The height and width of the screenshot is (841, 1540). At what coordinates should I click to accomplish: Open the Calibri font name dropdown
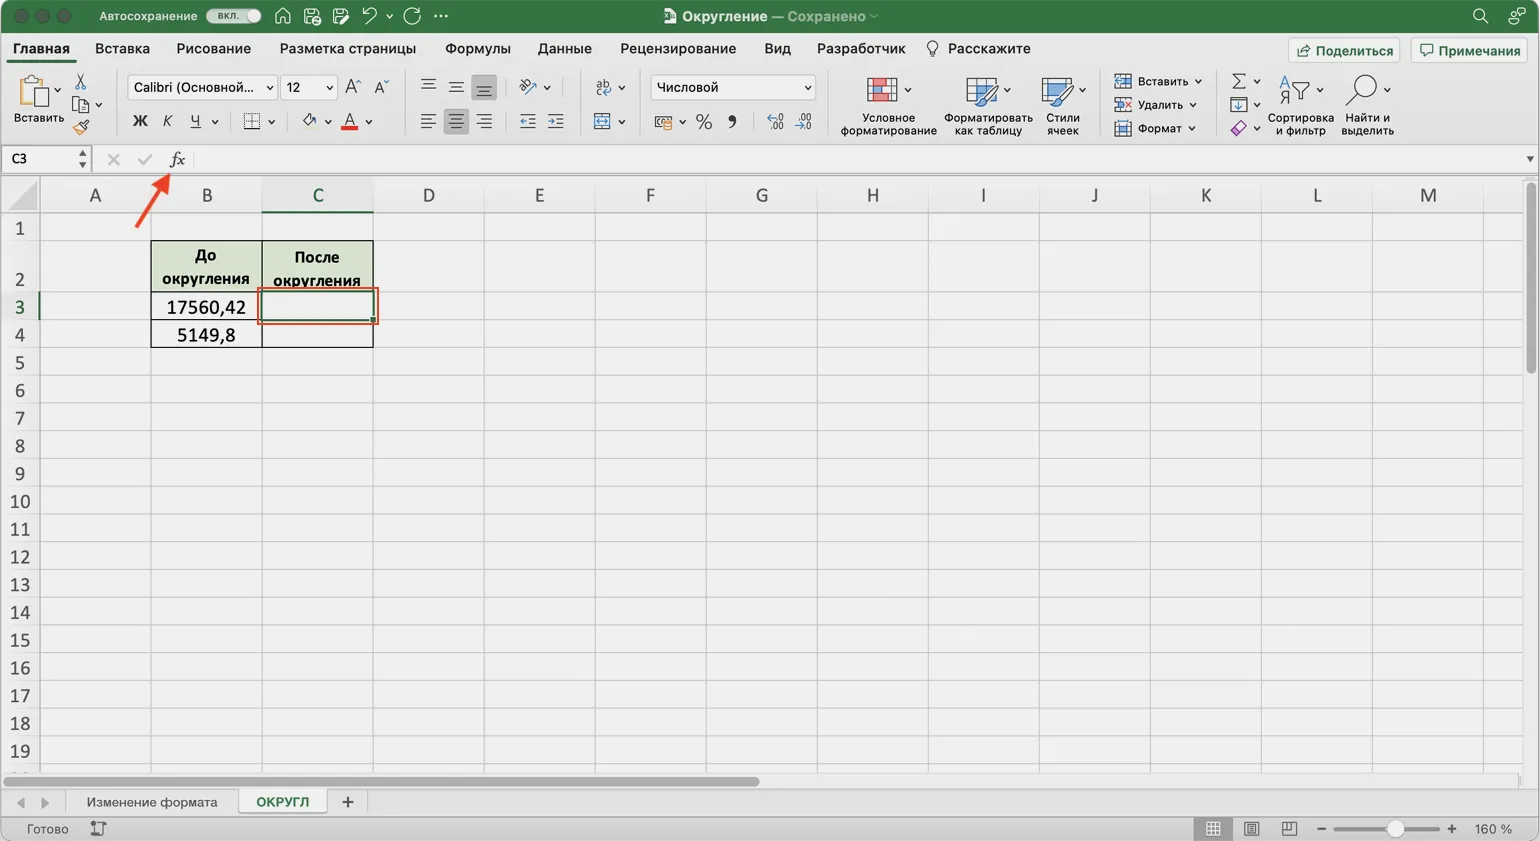pos(269,88)
